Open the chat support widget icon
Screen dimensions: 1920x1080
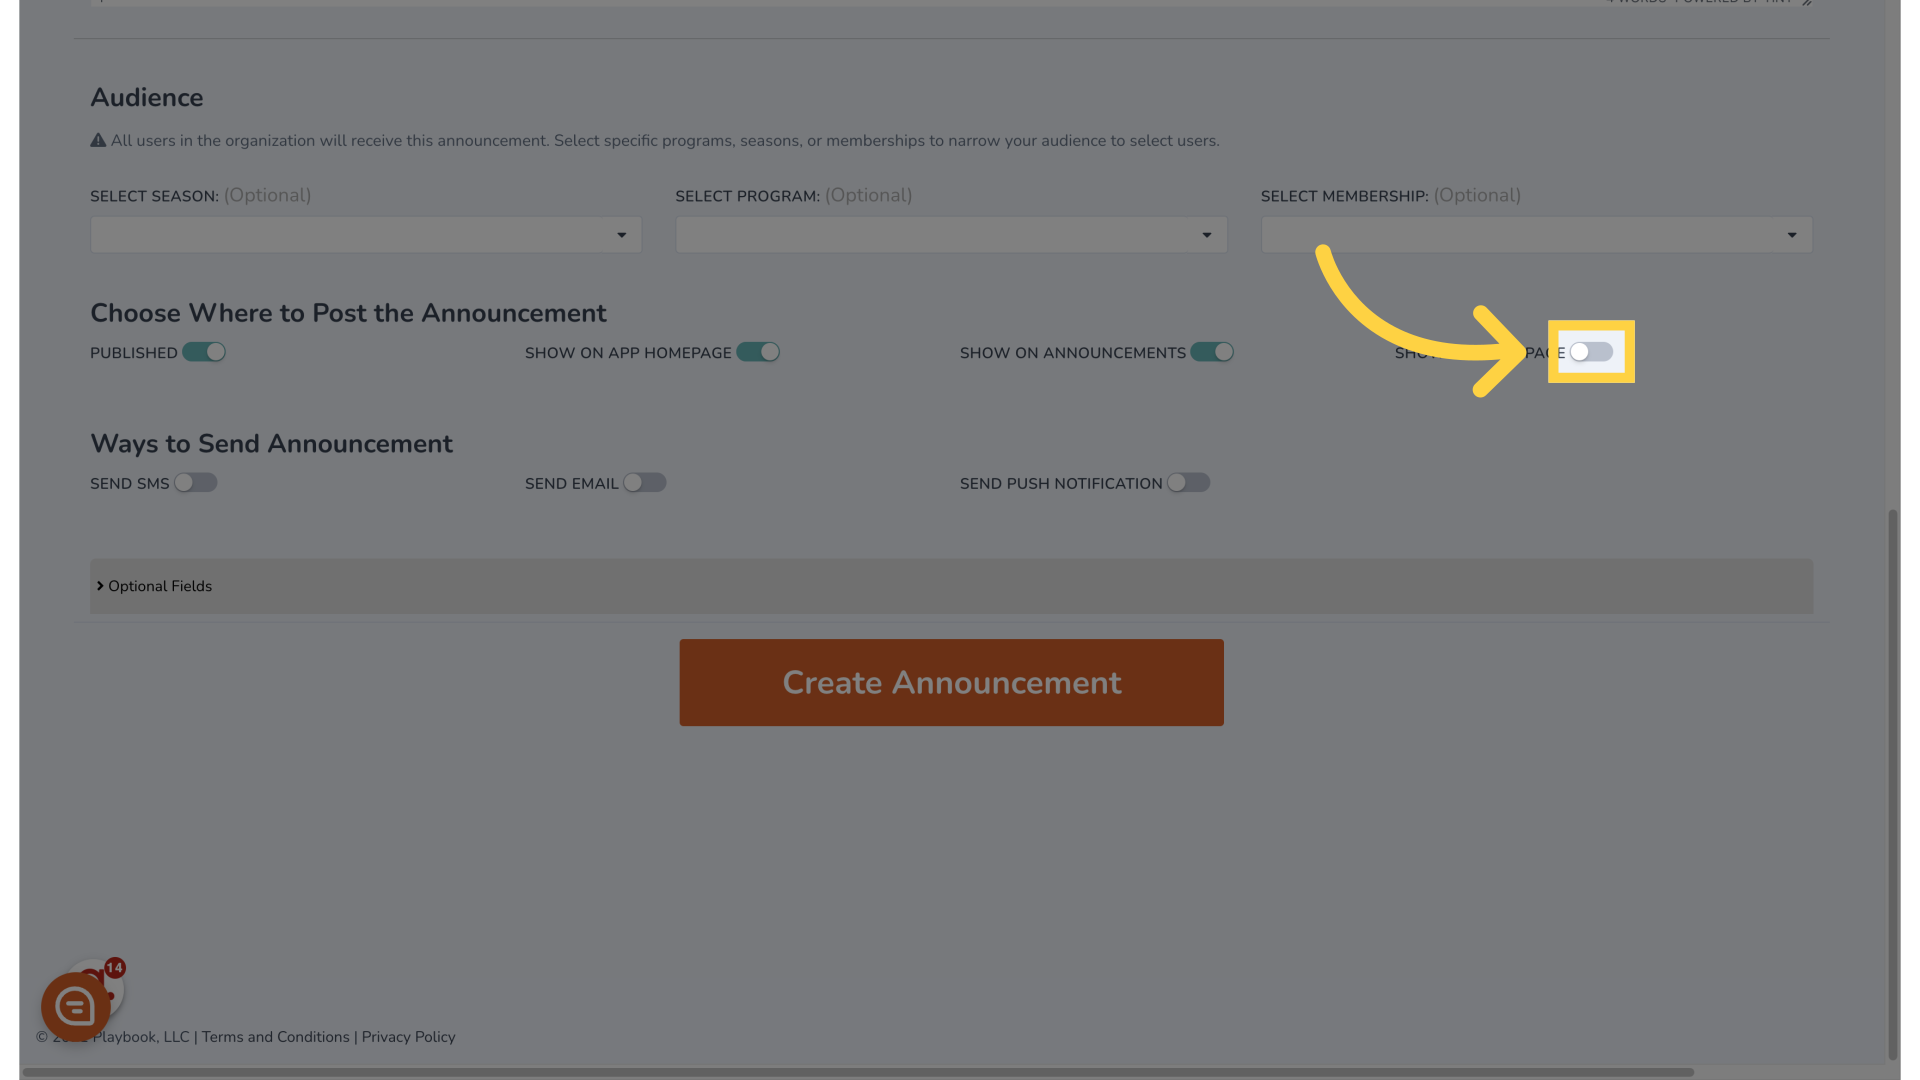tap(76, 1007)
